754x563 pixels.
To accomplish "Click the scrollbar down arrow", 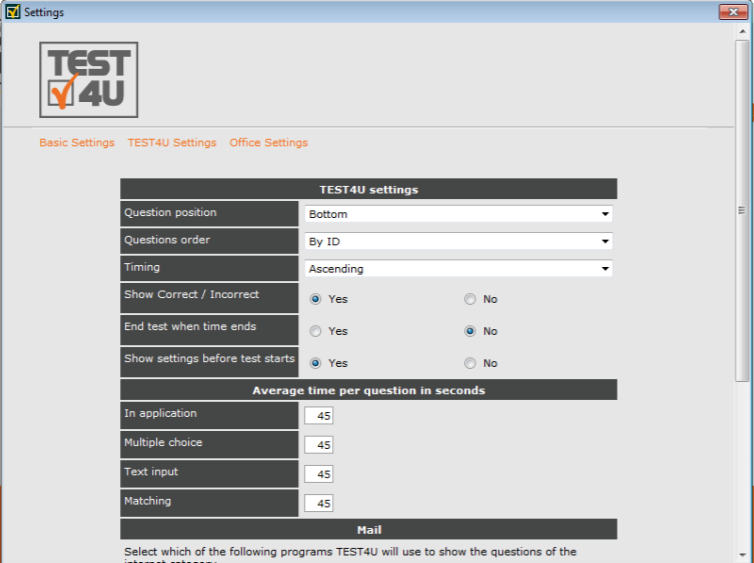I will tap(742, 555).
